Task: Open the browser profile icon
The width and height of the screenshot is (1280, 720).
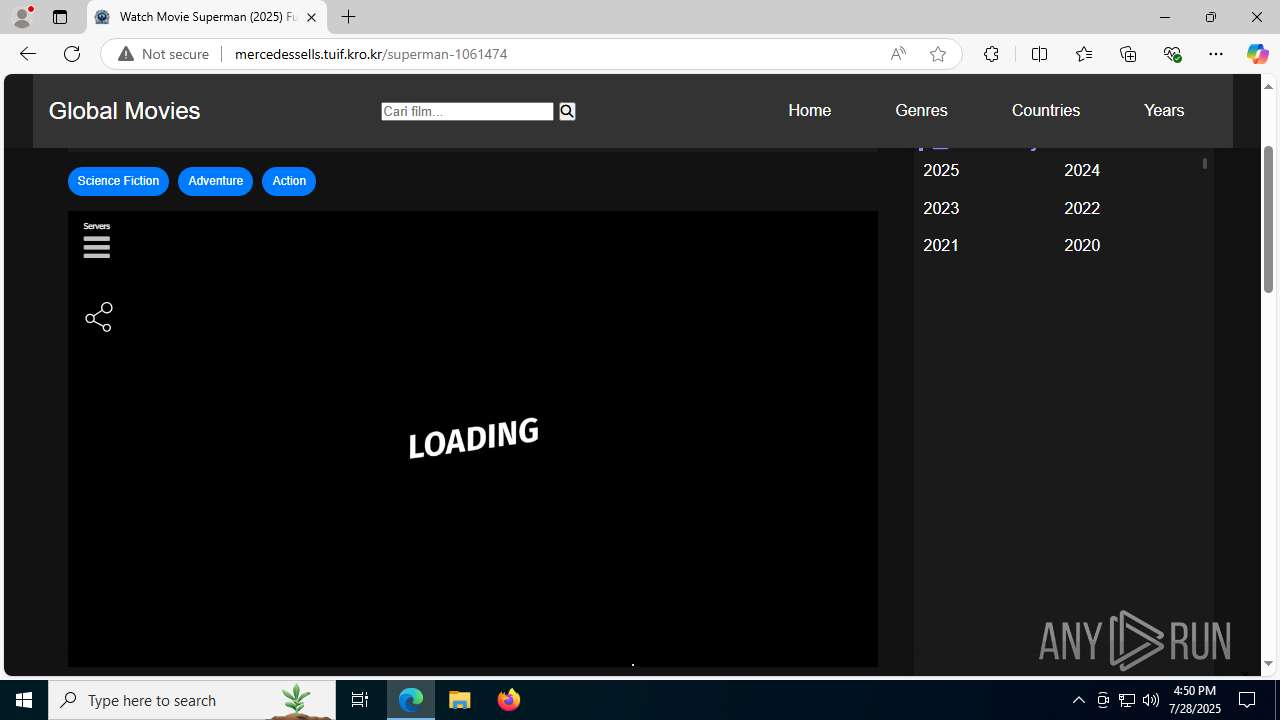Action: [x=22, y=17]
